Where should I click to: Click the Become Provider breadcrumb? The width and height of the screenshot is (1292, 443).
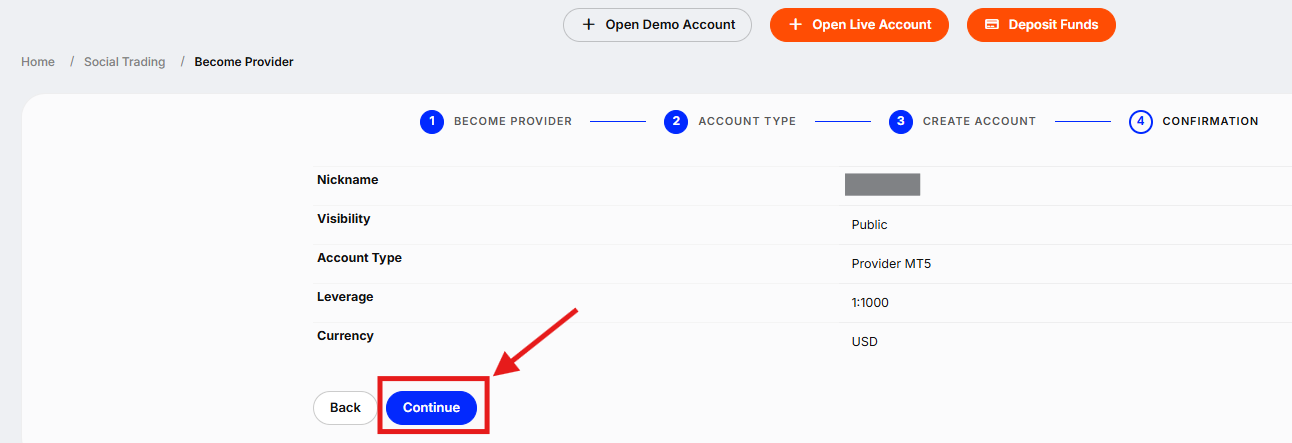click(x=244, y=62)
